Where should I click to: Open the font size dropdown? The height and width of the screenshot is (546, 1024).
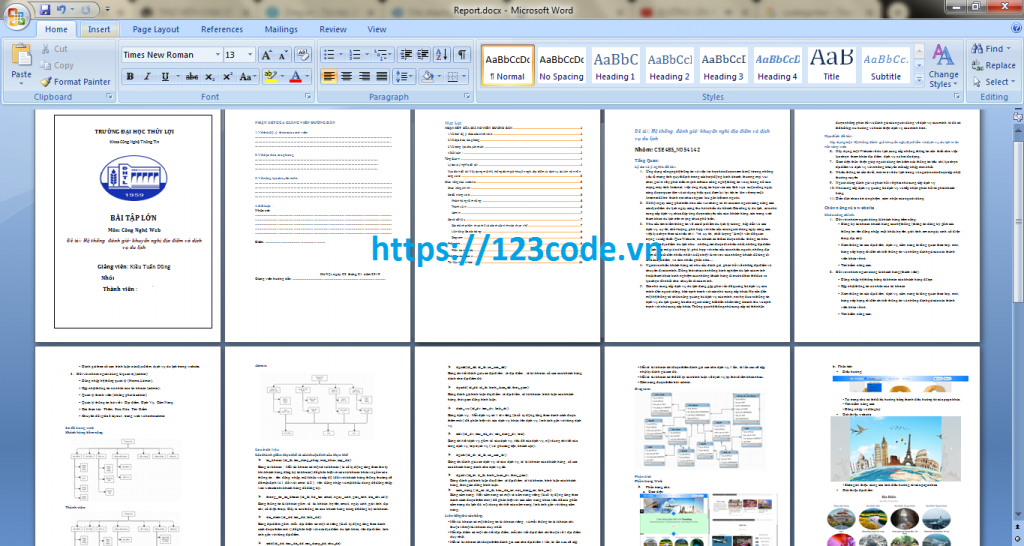coord(250,55)
